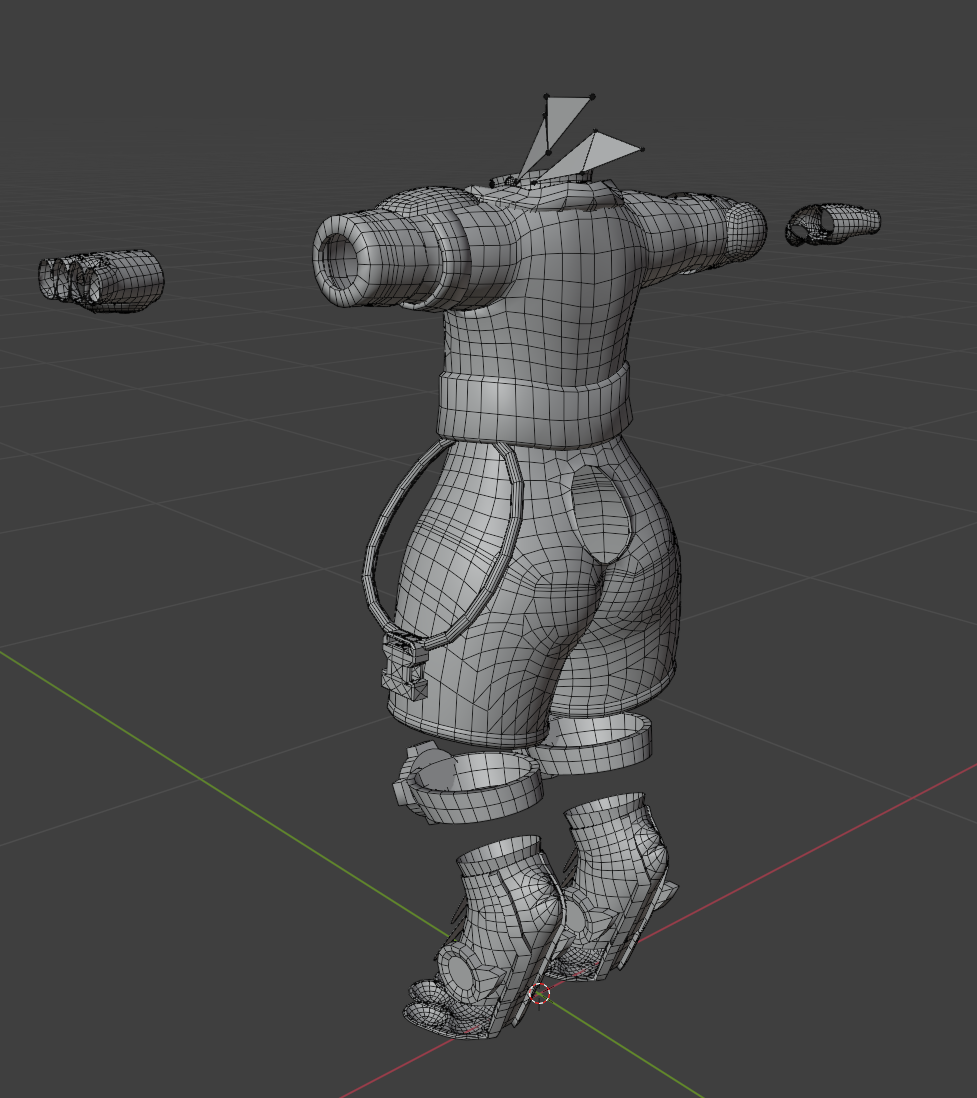Click the rightmost vertex of the lower triangle

(x=641, y=150)
